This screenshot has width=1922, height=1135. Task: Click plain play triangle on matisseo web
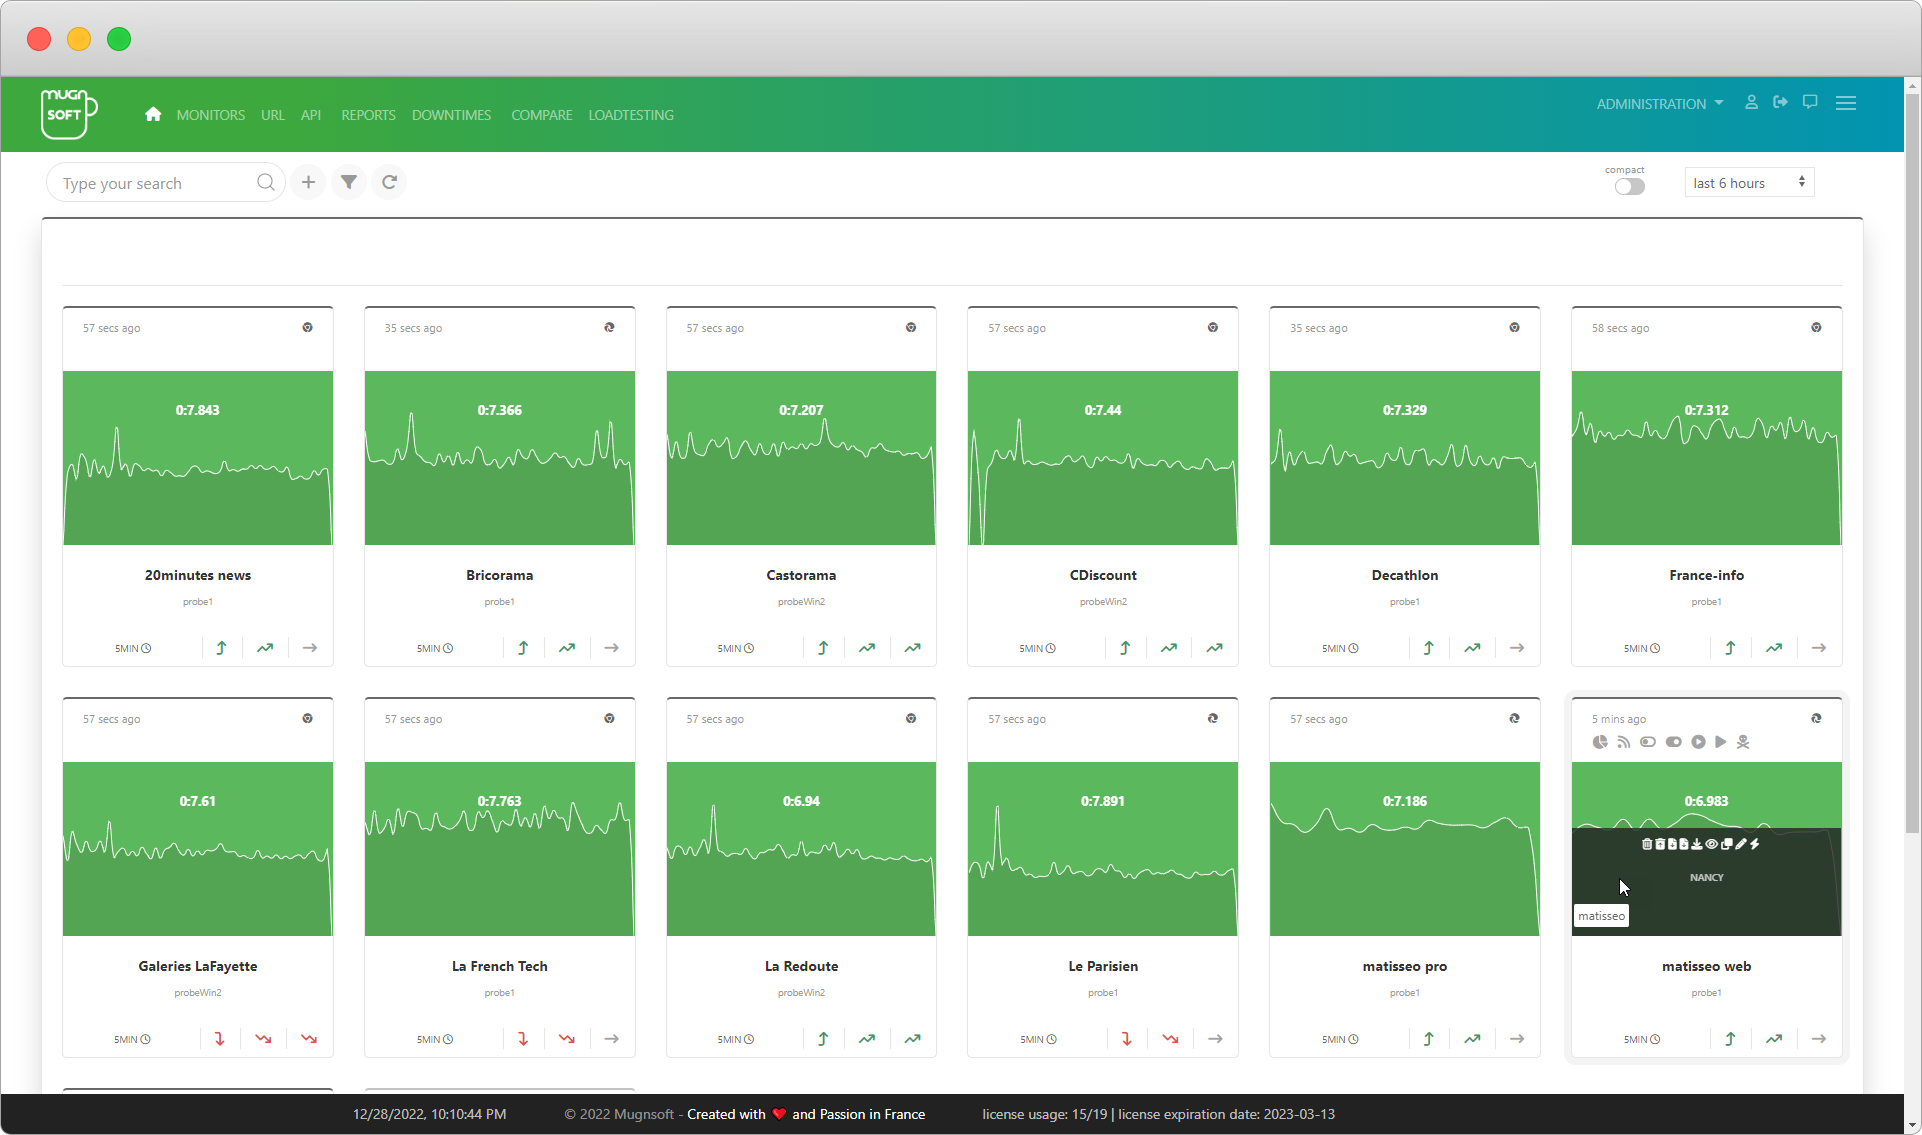click(x=1720, y=742)
